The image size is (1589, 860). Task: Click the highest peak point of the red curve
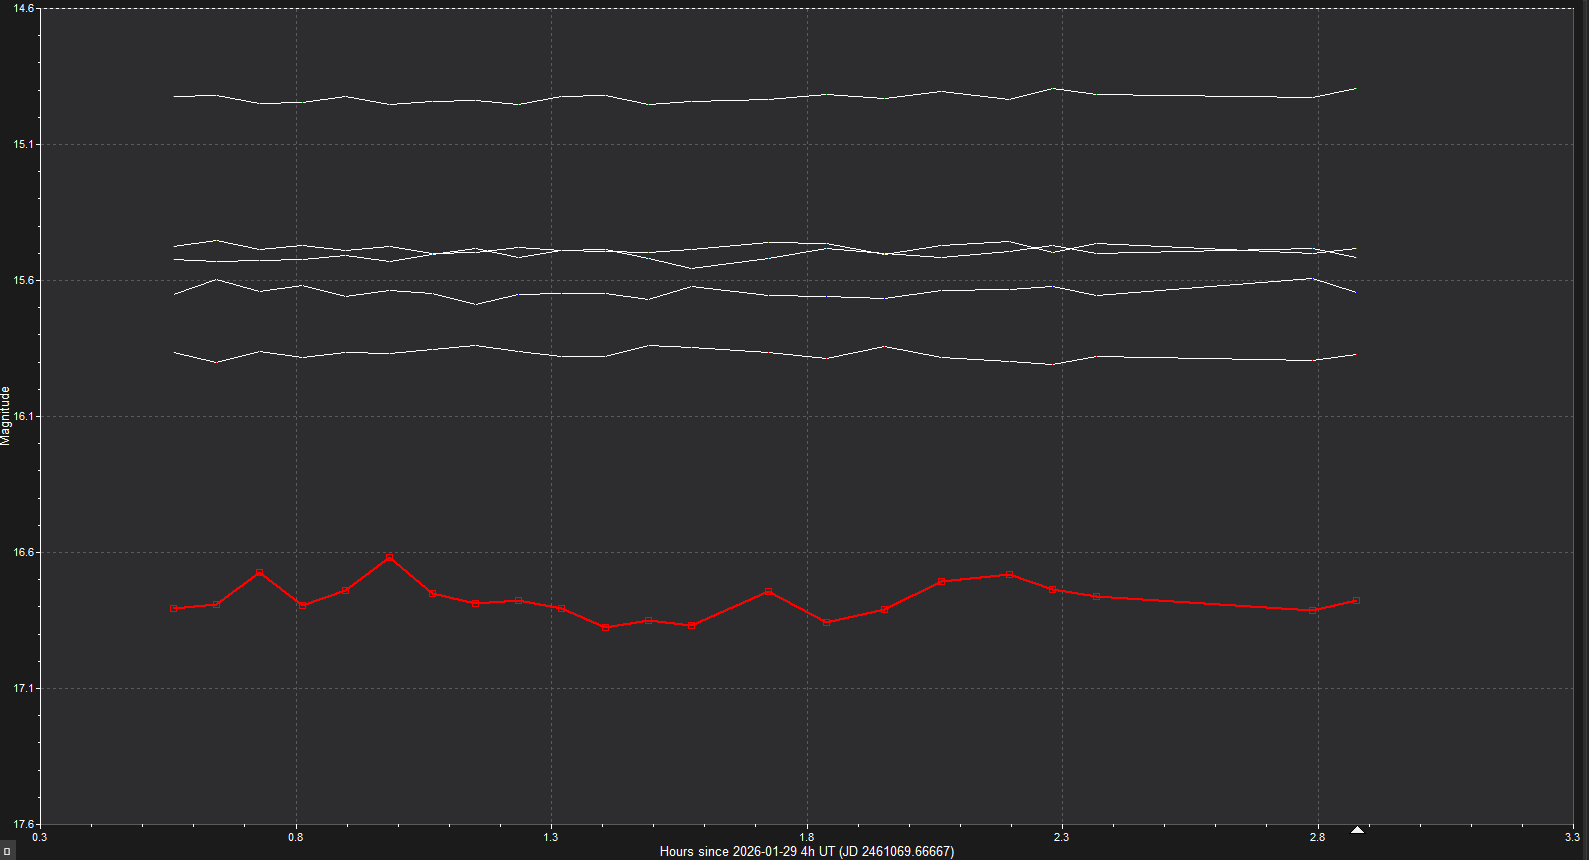click(x=389, y=557)
